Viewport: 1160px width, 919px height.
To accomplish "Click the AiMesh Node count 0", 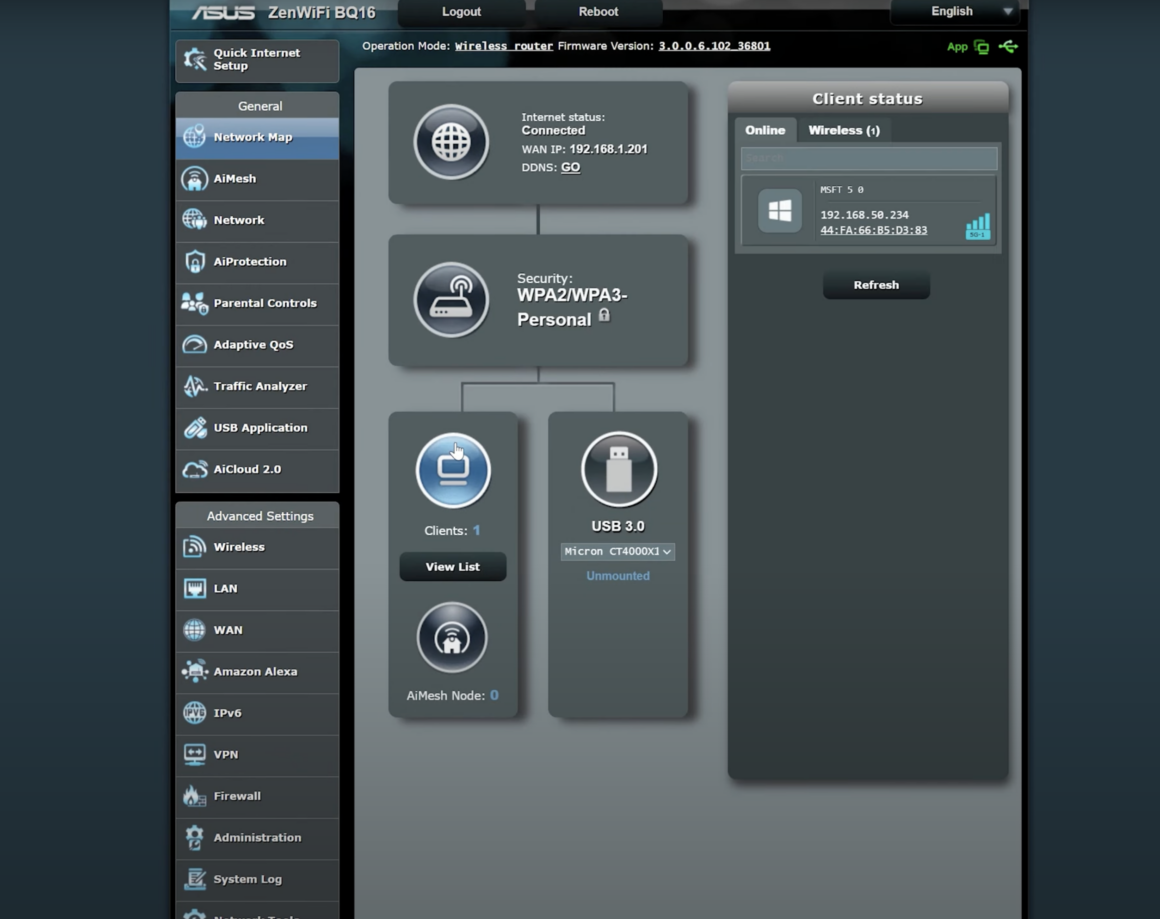I will (x=494, y=696).
